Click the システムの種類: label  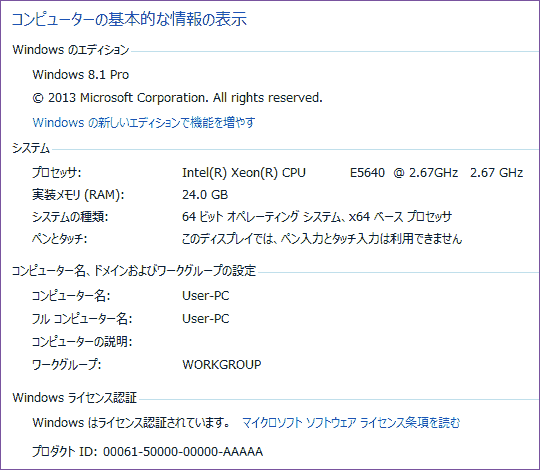pyautogui.click(x=70, y=217)
